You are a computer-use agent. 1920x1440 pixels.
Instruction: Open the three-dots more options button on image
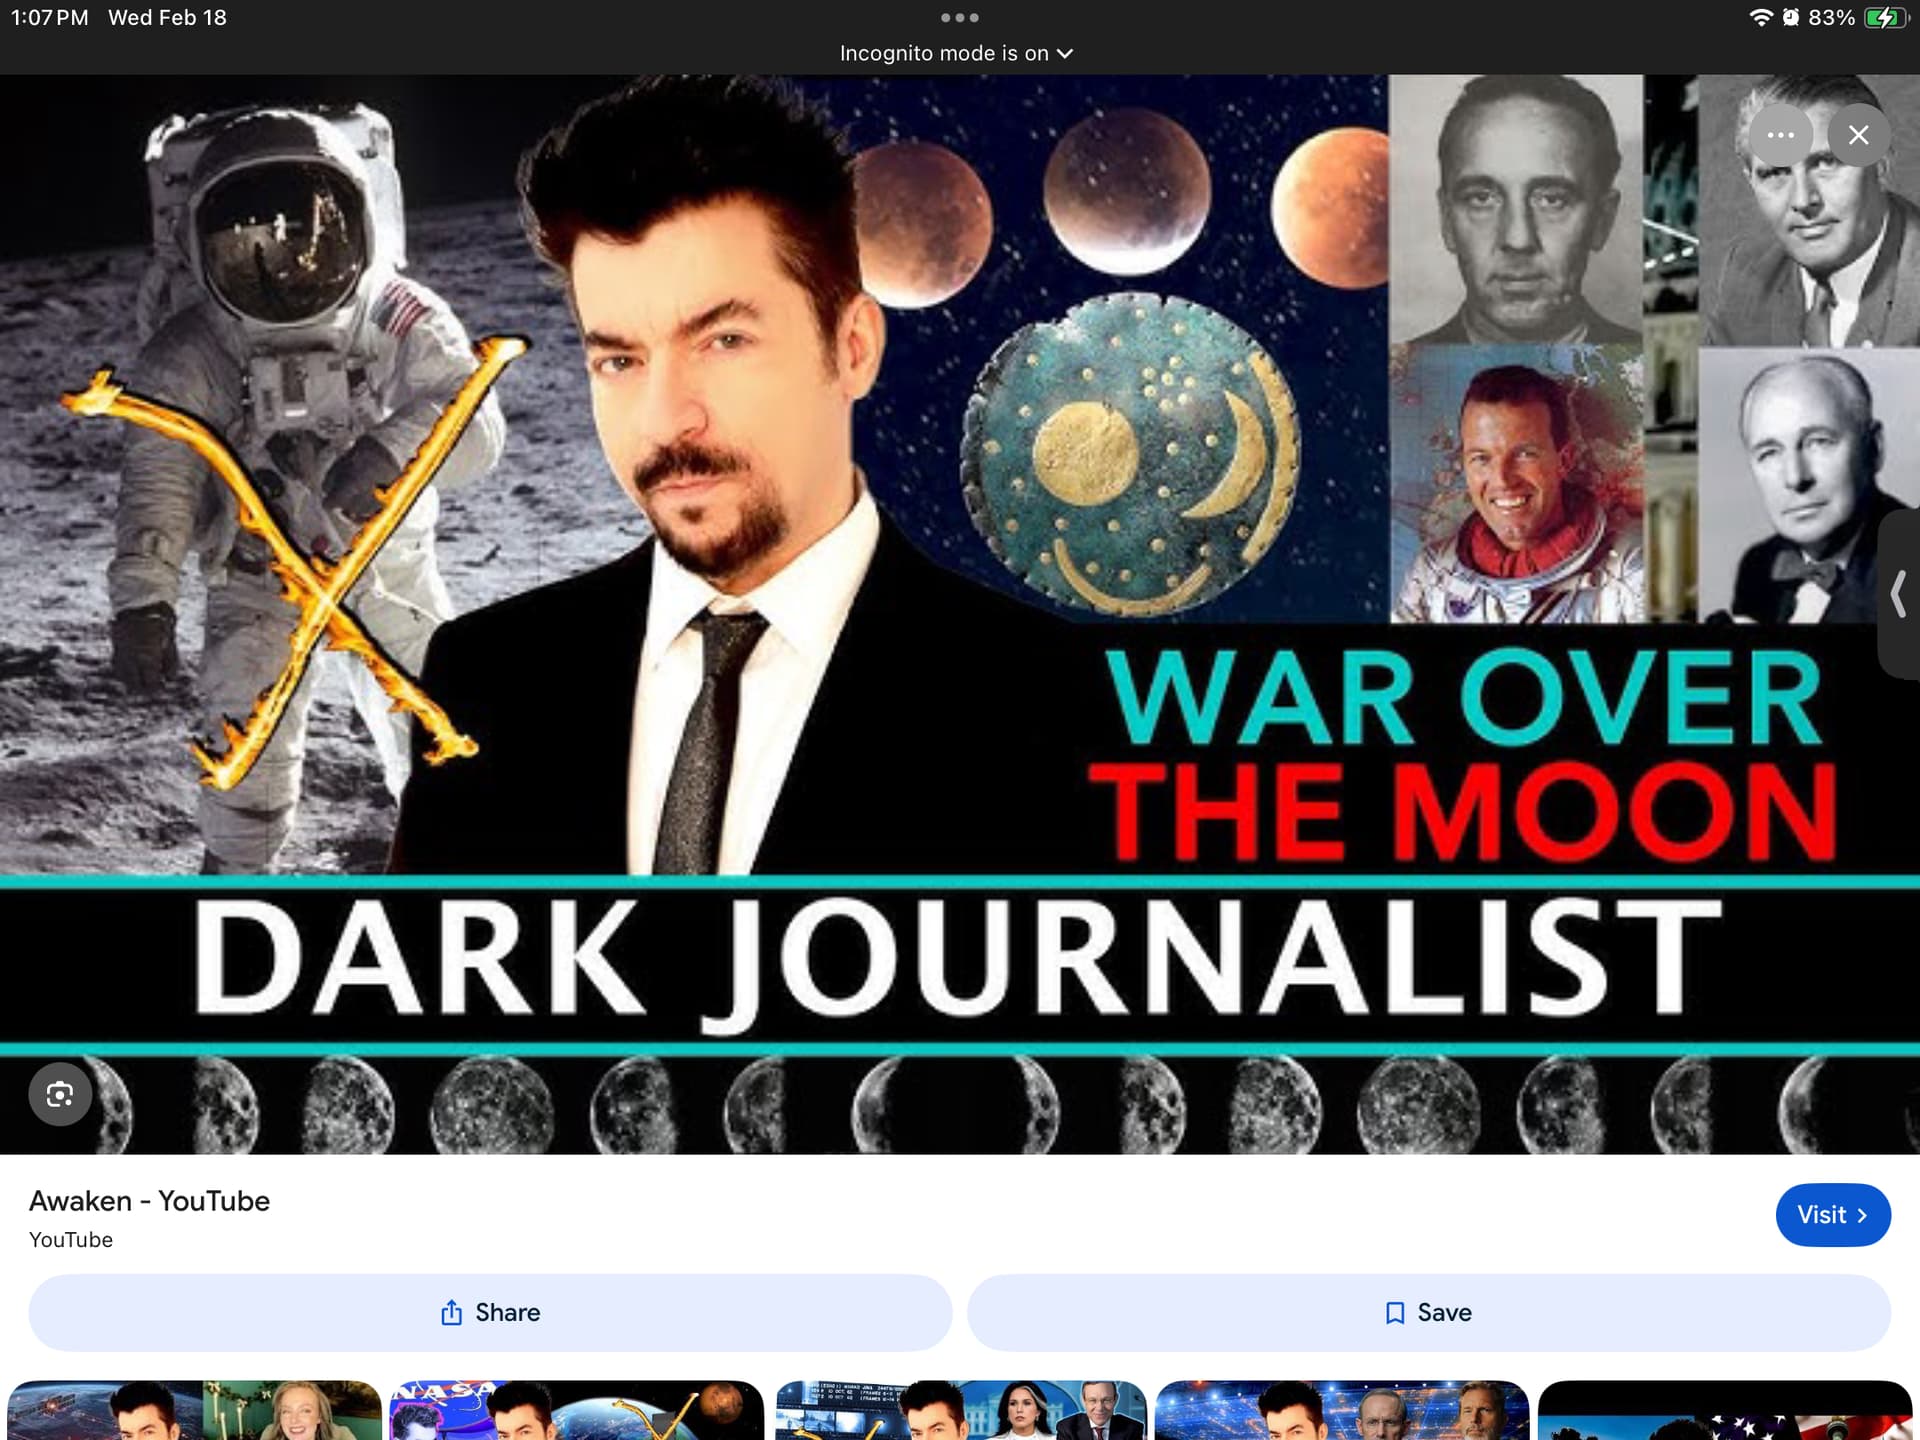point(1780,135)
